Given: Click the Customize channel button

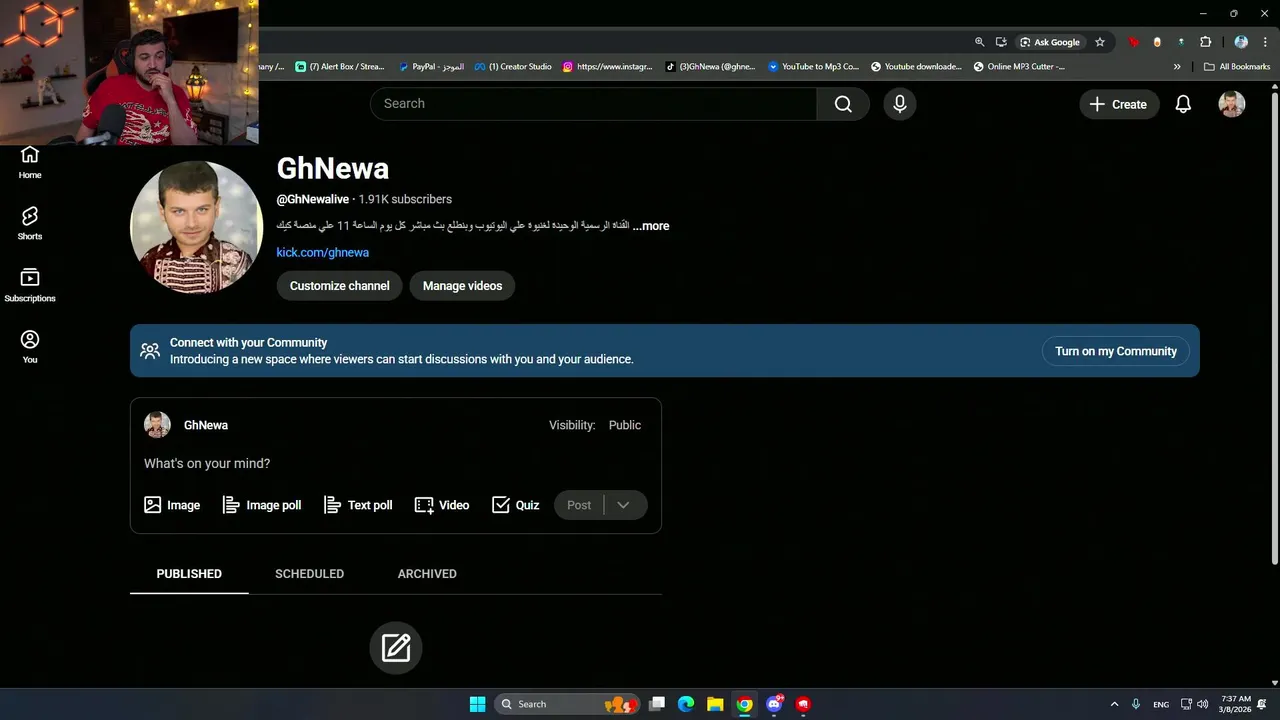Looking at the screenshot, I should pyautogui.click(x=340, y=286).
